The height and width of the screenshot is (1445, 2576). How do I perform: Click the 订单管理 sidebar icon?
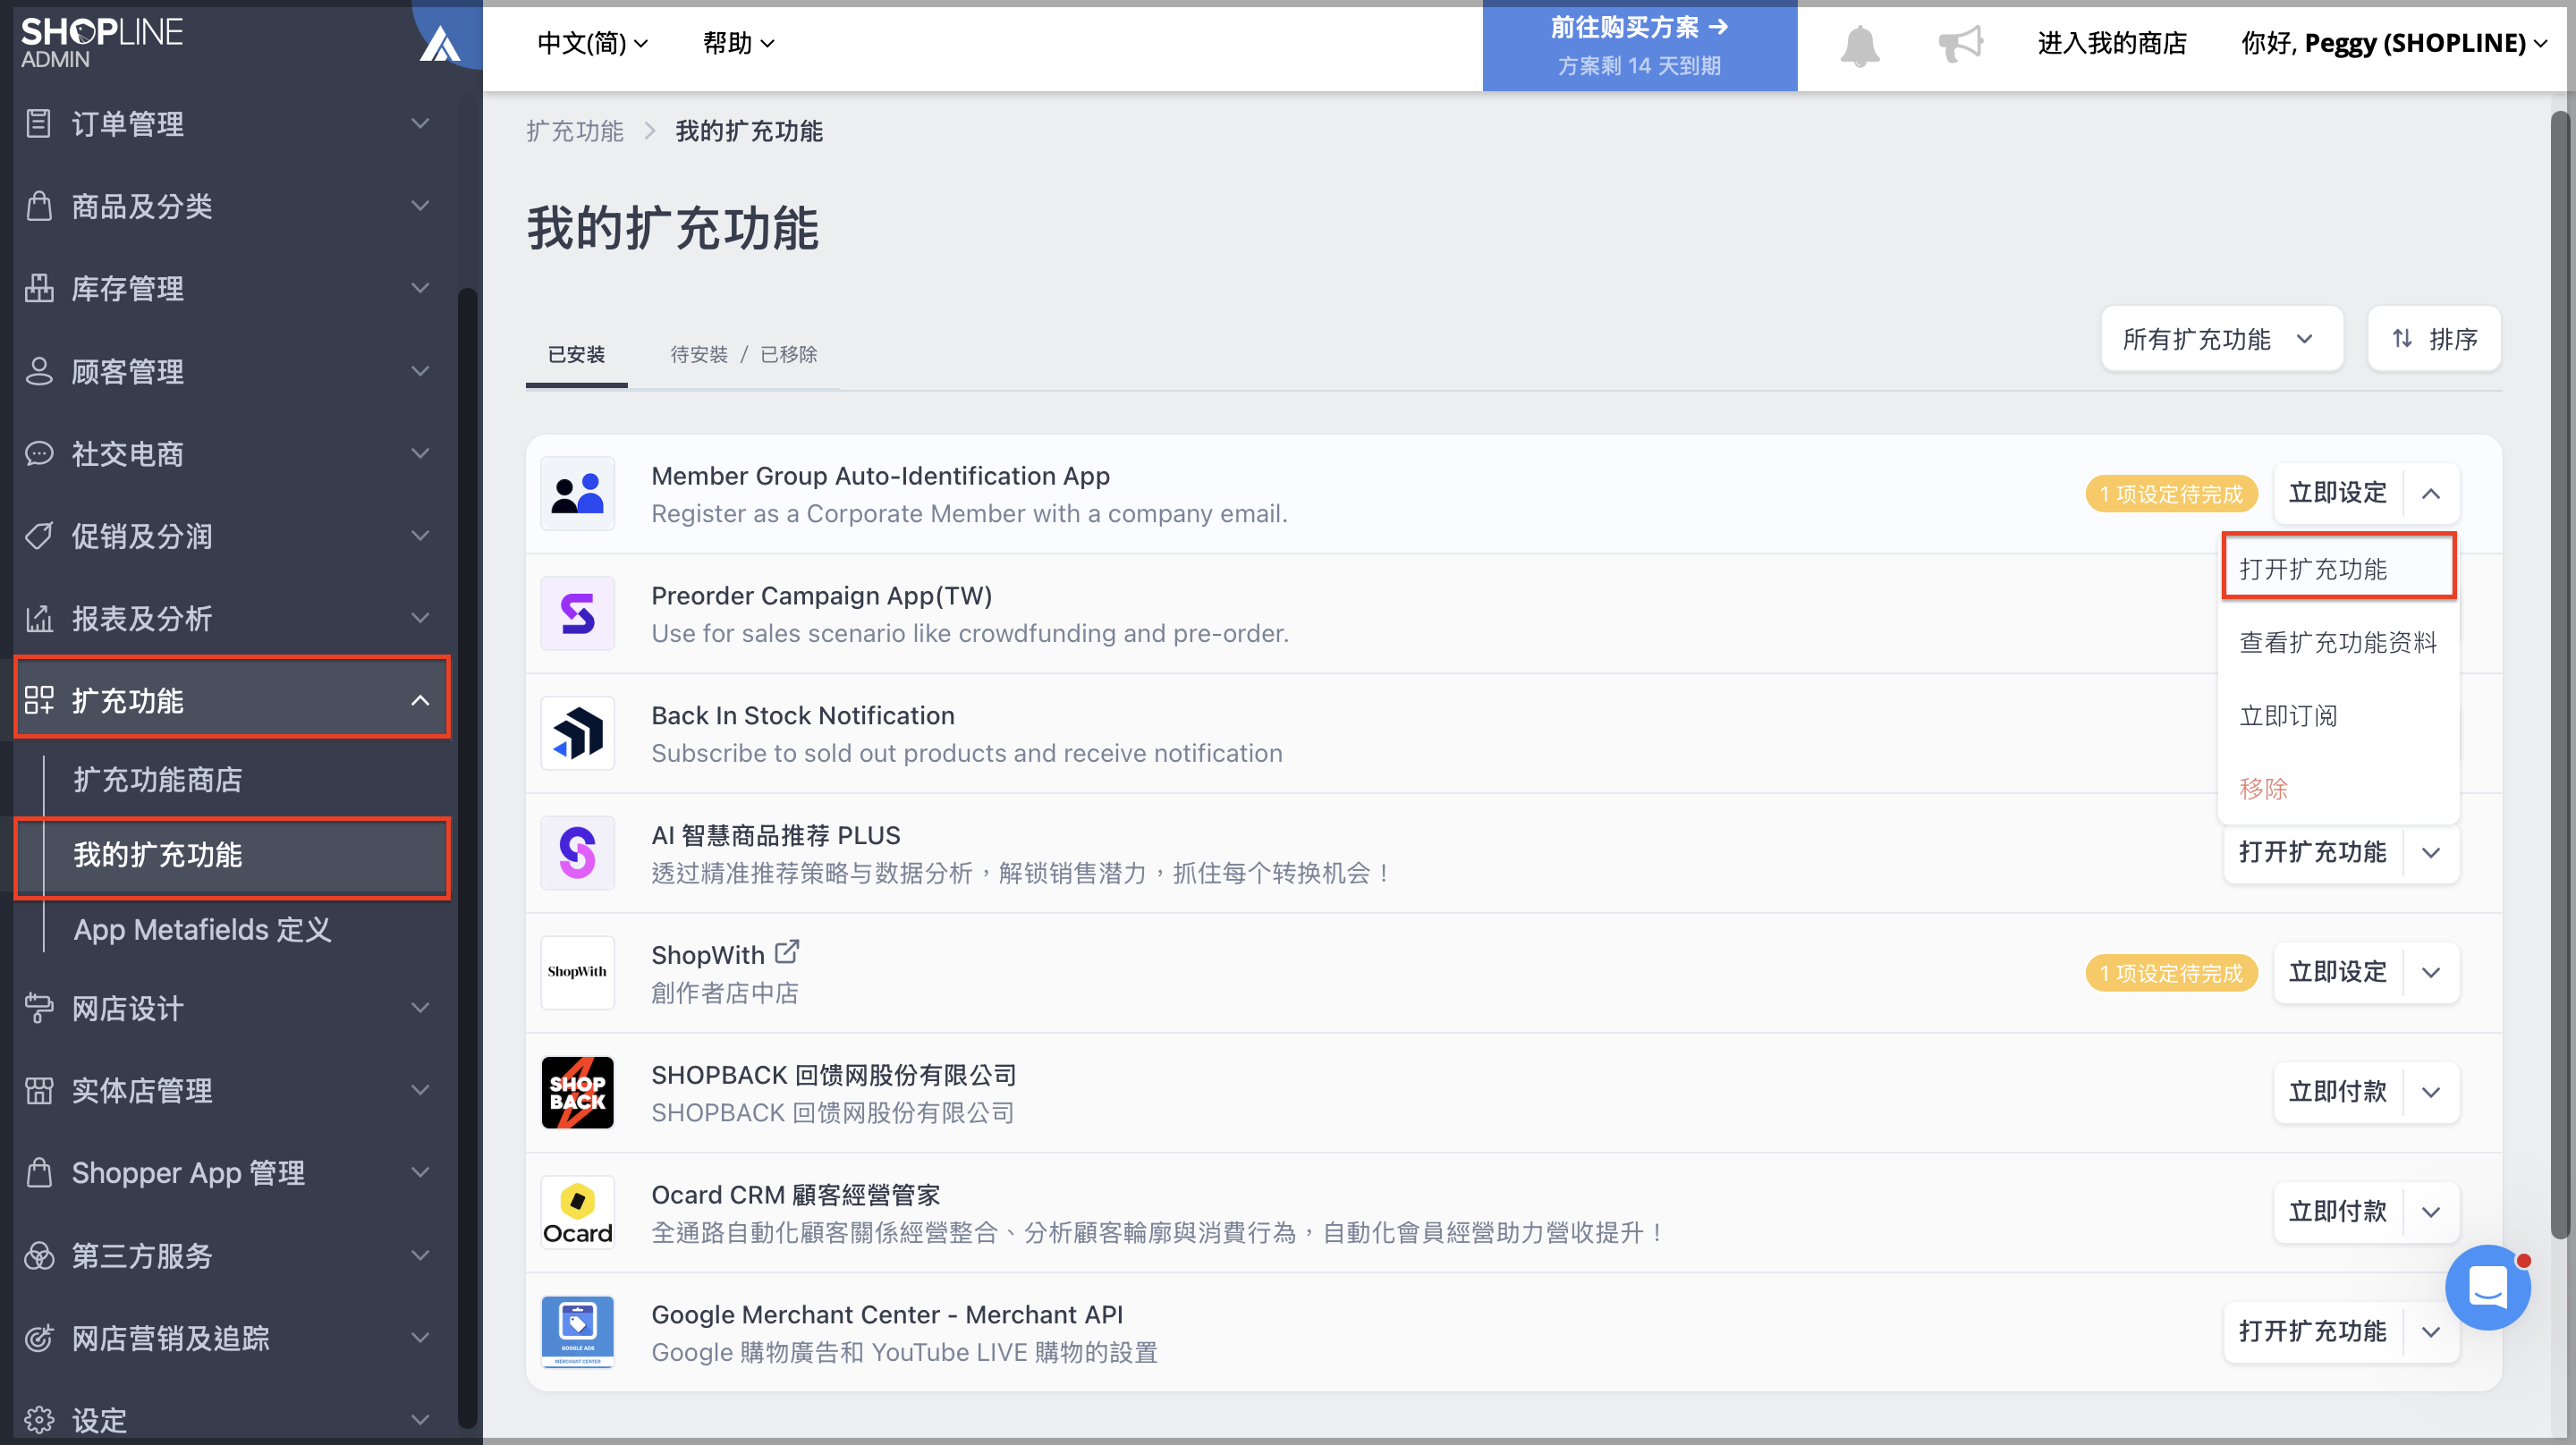pyautogui.click(x=38, y=123)
